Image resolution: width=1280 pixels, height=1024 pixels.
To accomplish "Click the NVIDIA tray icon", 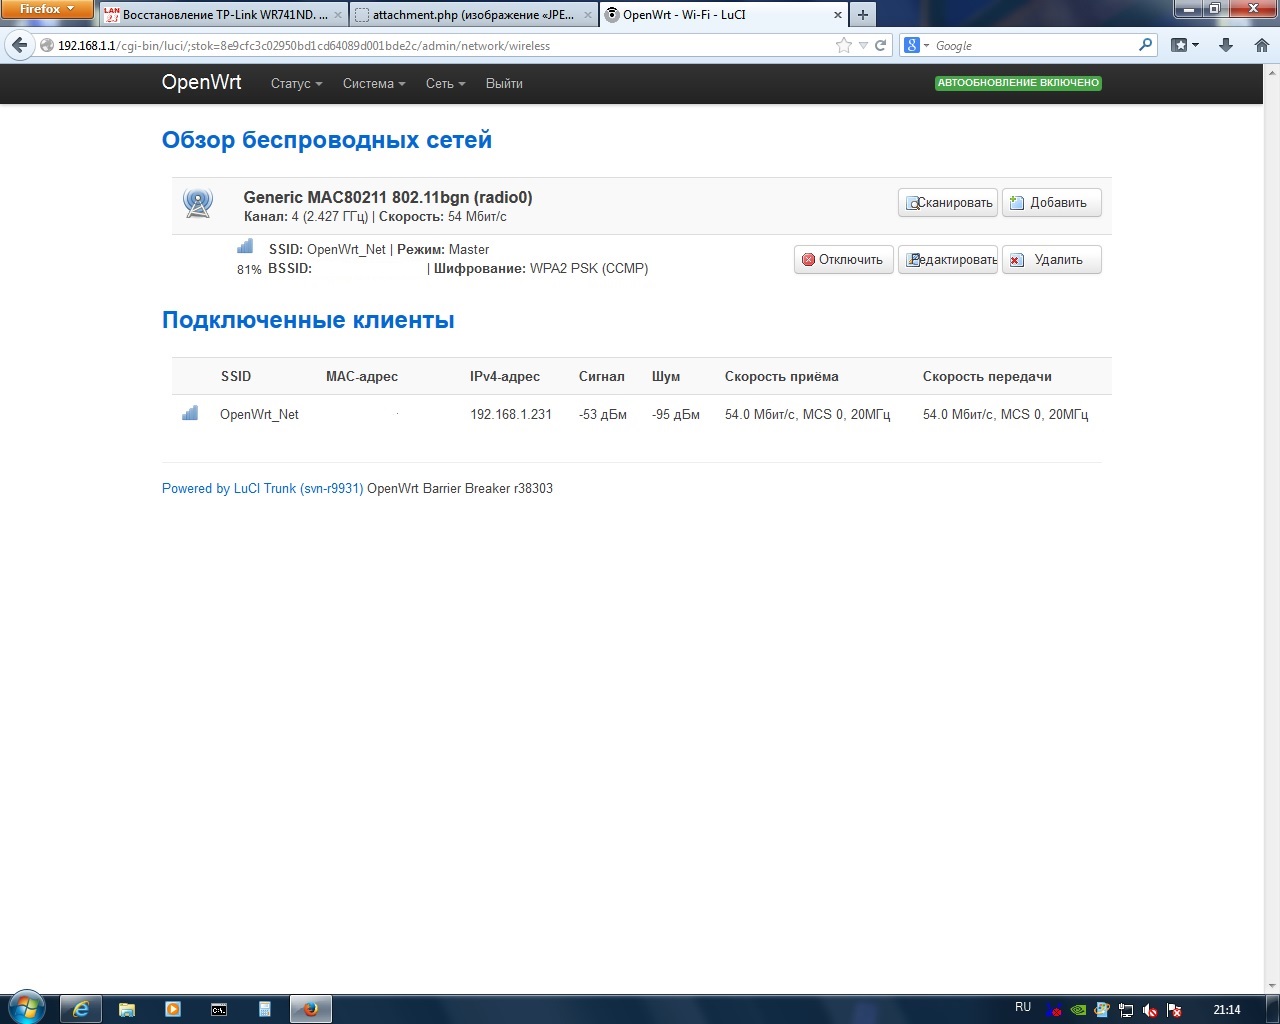I will click(x=1078, y=1010).
